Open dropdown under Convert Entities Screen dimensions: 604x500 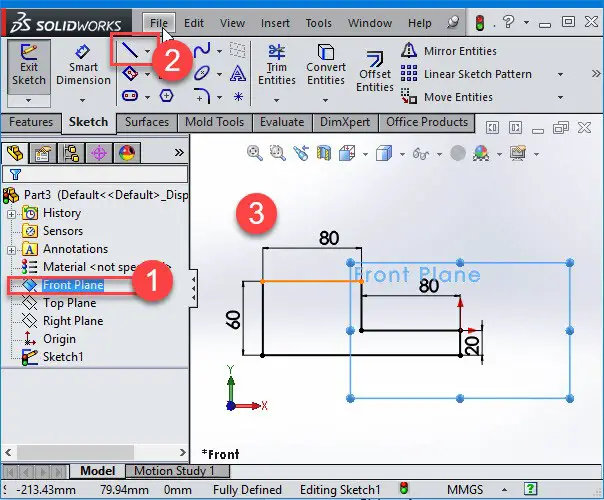[325, 101]
